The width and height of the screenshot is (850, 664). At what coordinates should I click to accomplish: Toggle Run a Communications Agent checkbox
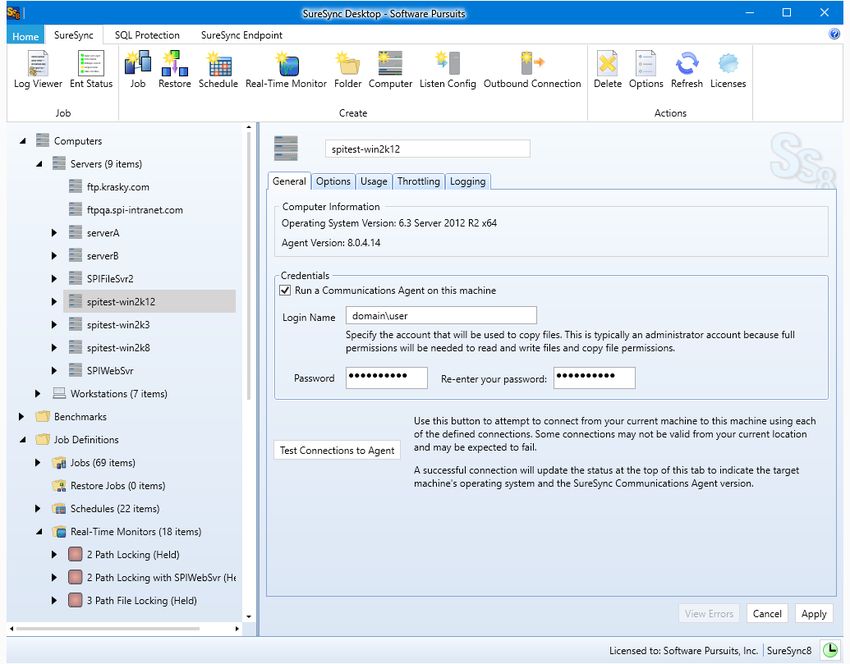(x=285, y=291)
